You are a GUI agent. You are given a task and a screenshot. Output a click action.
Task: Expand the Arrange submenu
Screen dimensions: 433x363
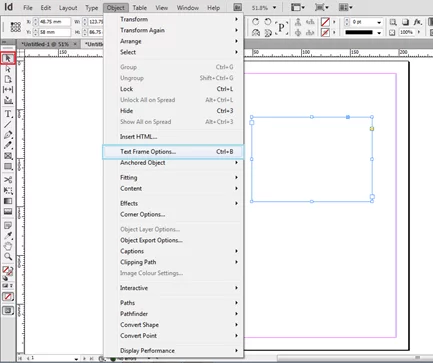[173, 41]
